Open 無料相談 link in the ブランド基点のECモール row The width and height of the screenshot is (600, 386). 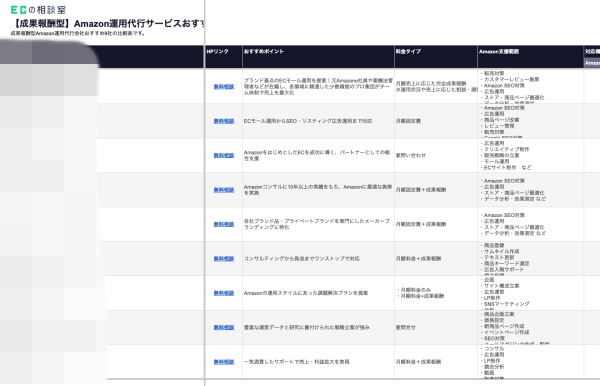pos(224,87)
